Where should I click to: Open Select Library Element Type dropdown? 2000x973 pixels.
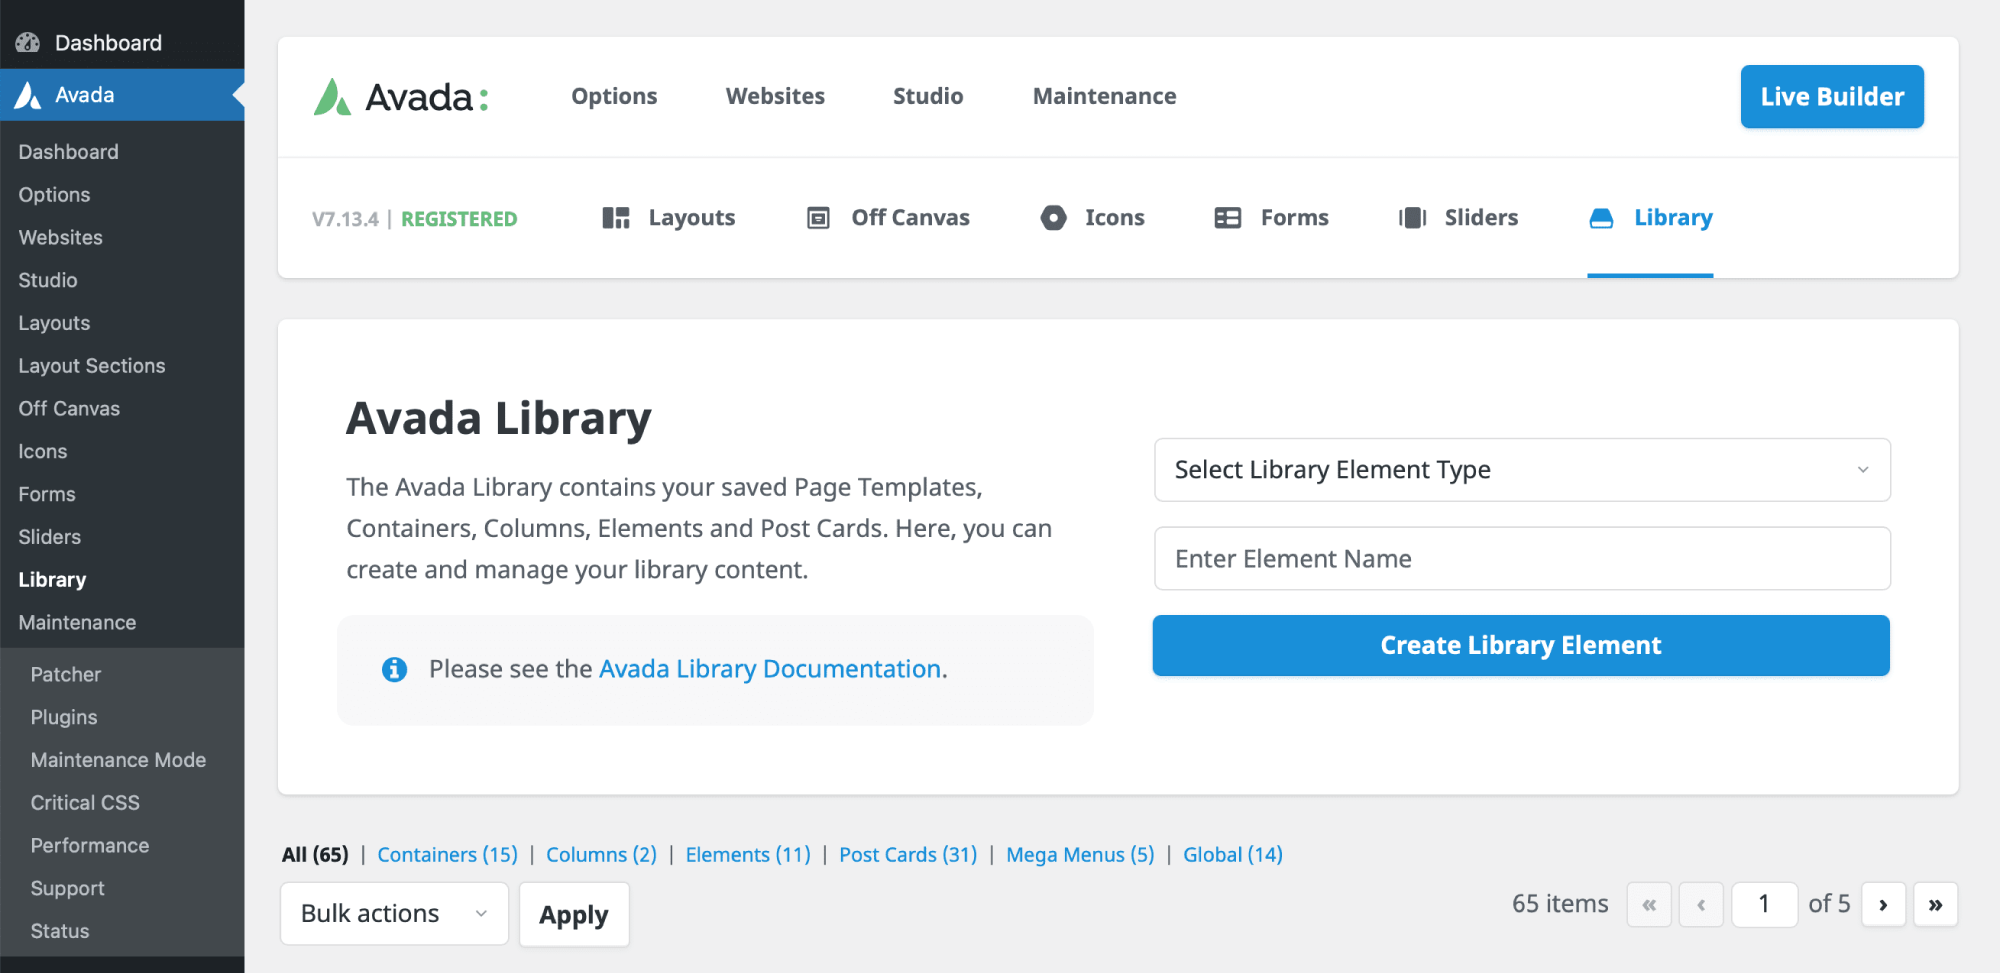point(1521,470)
